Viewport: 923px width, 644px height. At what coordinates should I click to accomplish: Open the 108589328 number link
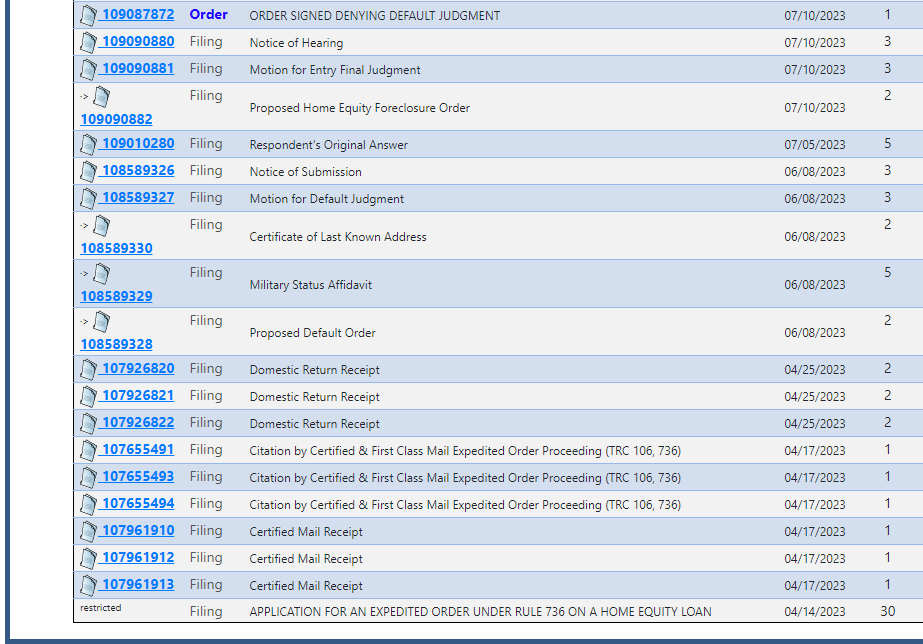pyautogui.click(x=117, y=345)
